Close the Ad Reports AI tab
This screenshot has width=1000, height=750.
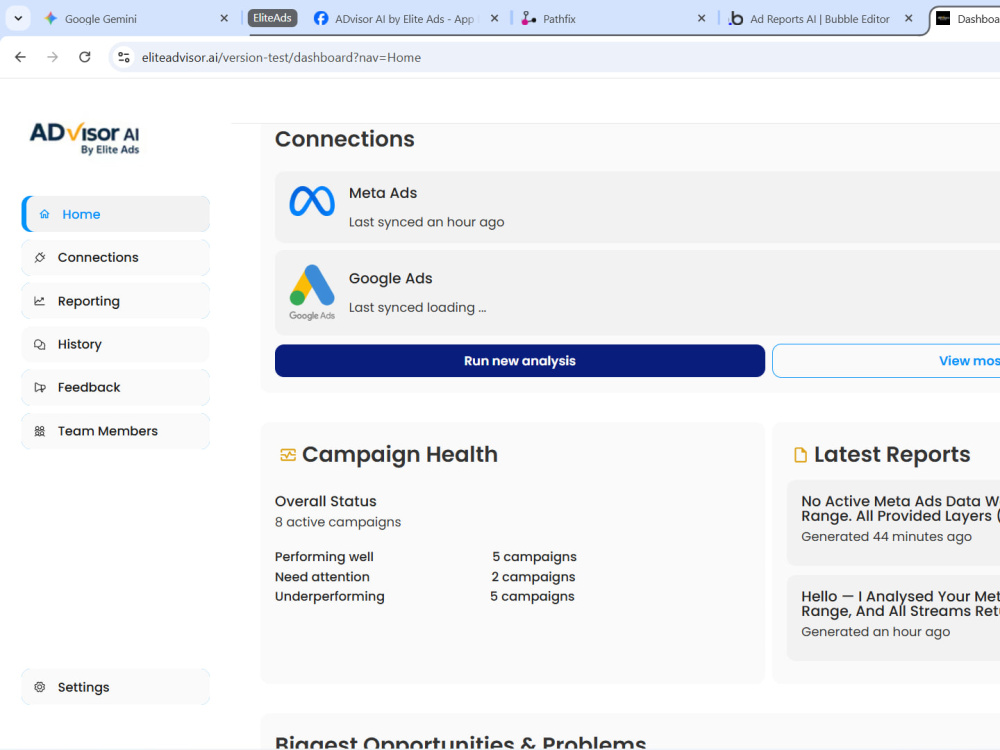click(x=909, y=18)
